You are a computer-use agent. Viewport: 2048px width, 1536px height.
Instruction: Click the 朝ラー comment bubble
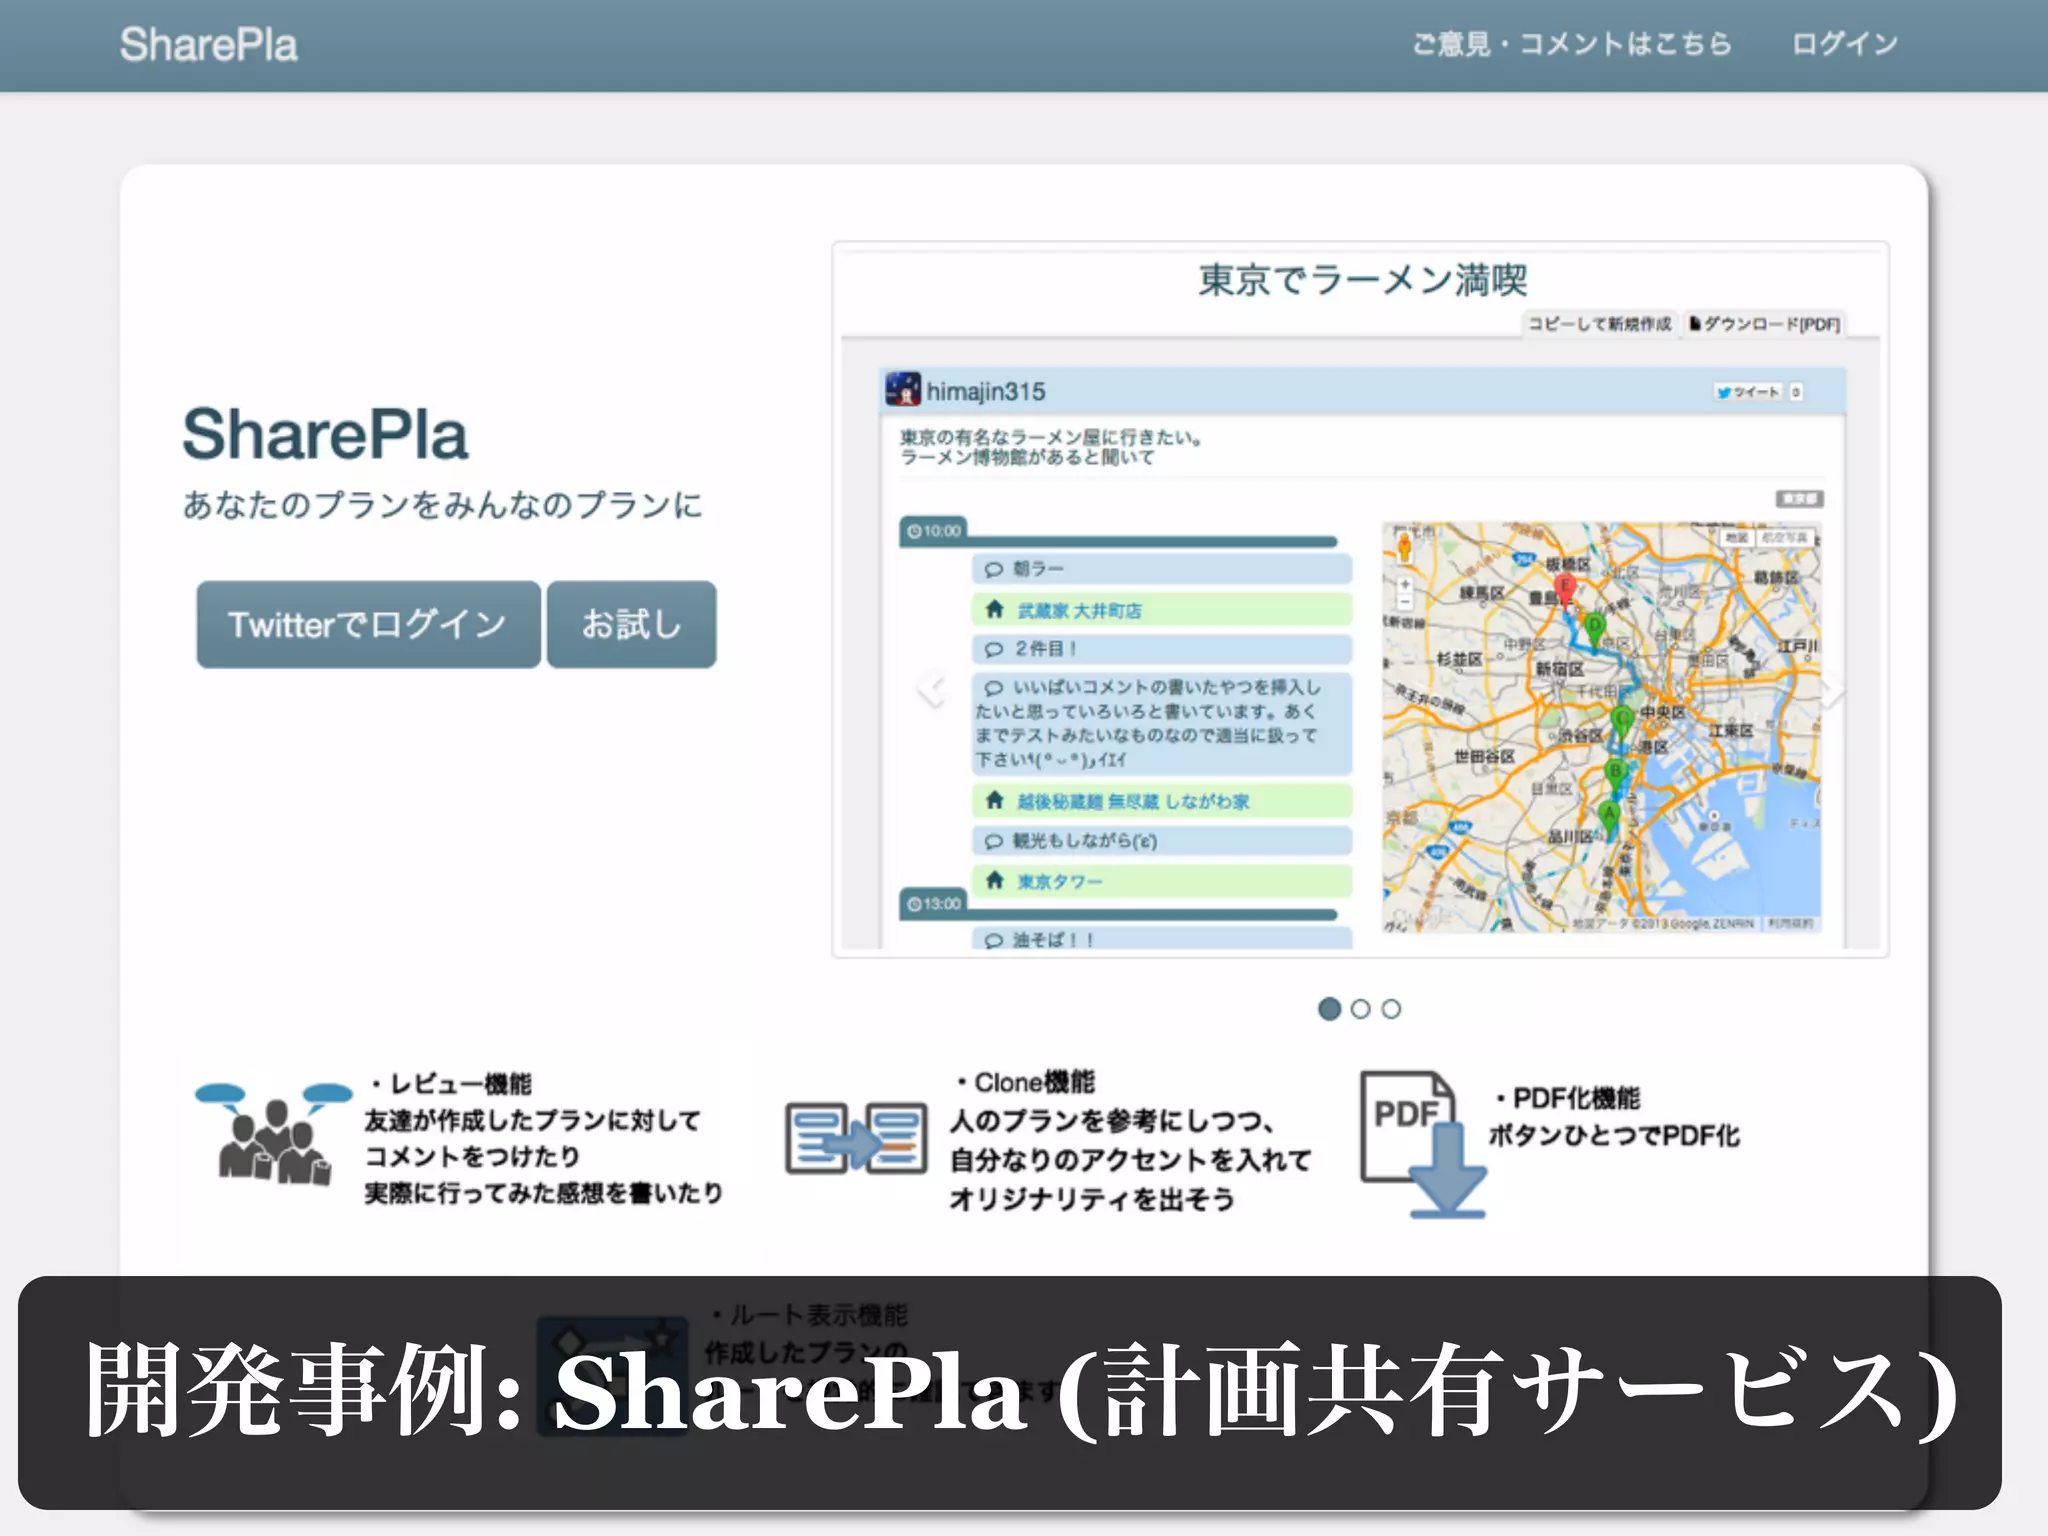(1162, 569)
